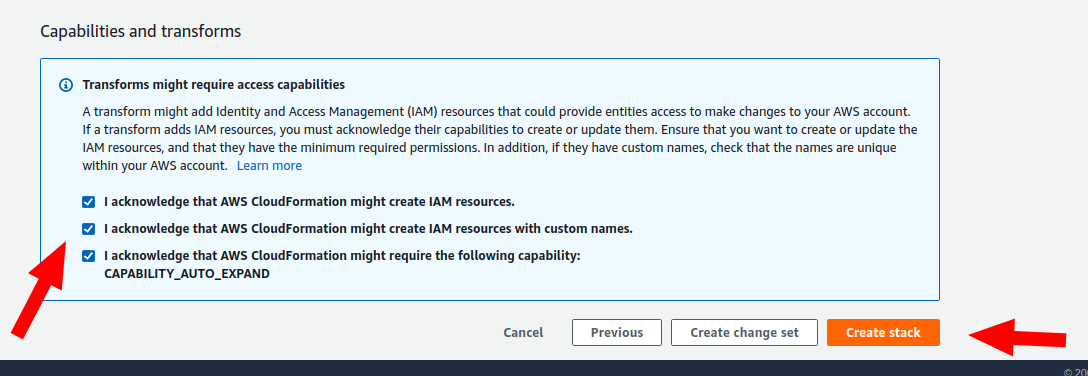Cancel the stack creation
Screen dimensions: 1088x376
pos(523,332)
